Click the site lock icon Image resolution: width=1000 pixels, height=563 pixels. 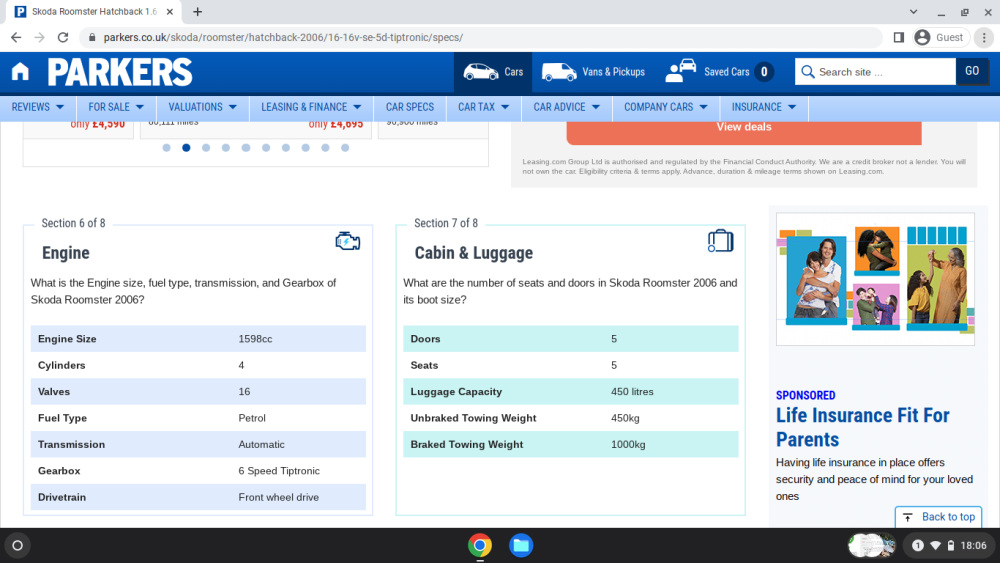click(92, 38)
